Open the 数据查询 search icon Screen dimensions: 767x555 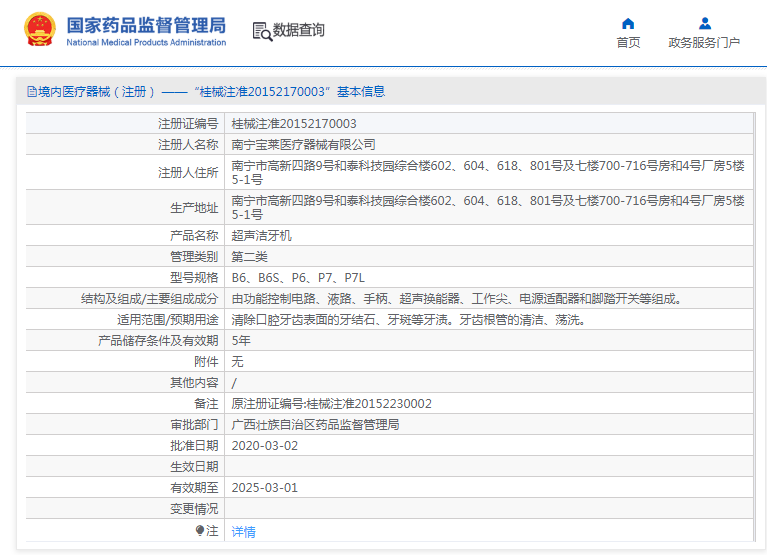coord(262,31)
